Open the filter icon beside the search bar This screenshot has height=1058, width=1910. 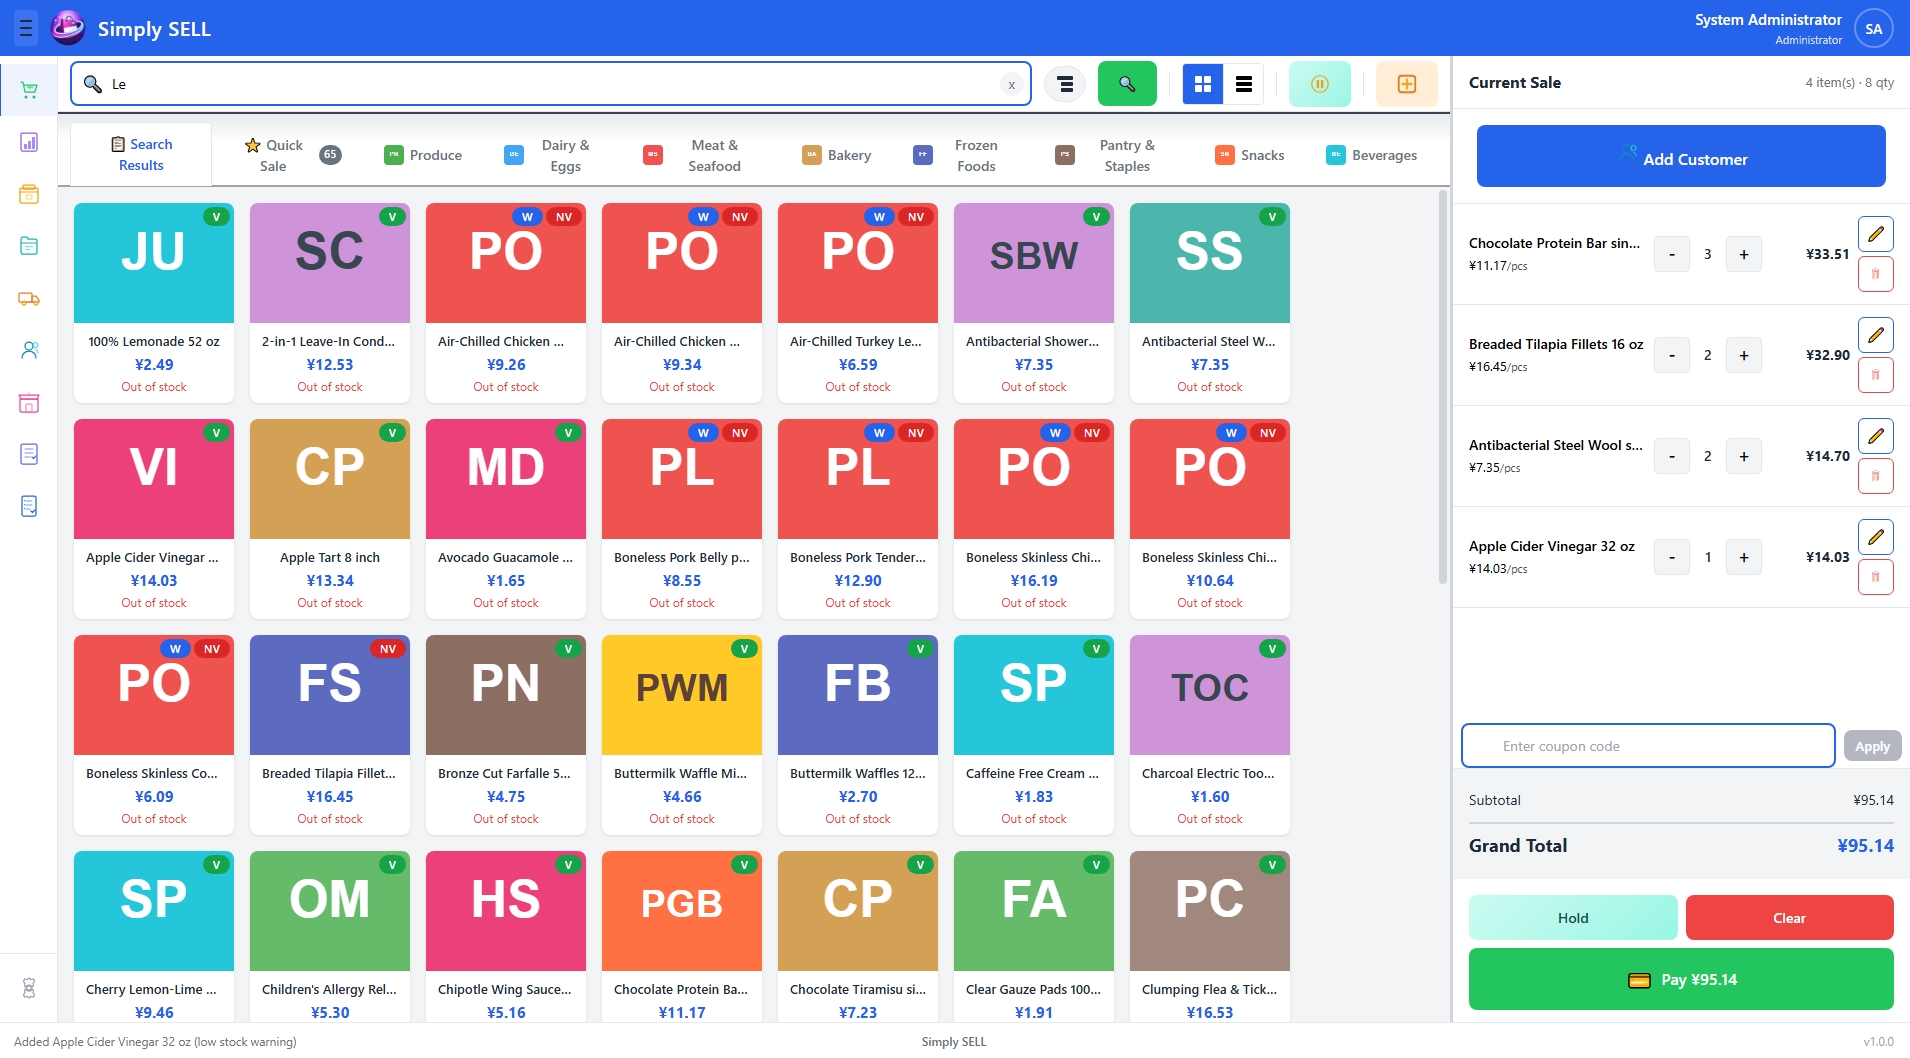click(x=1064, y=84)
